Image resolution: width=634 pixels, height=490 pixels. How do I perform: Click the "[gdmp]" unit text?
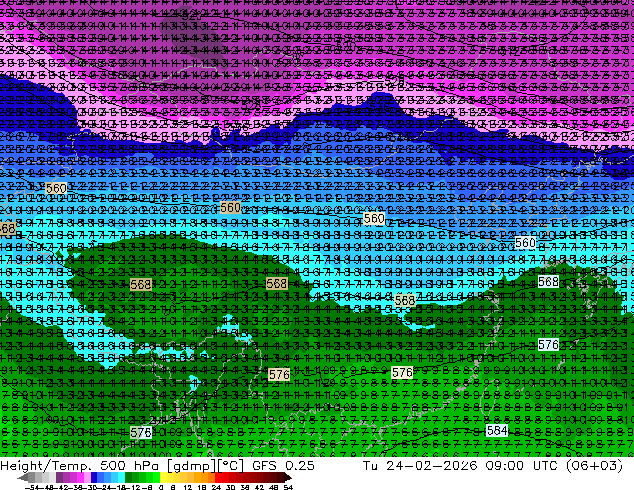point(190,465)
